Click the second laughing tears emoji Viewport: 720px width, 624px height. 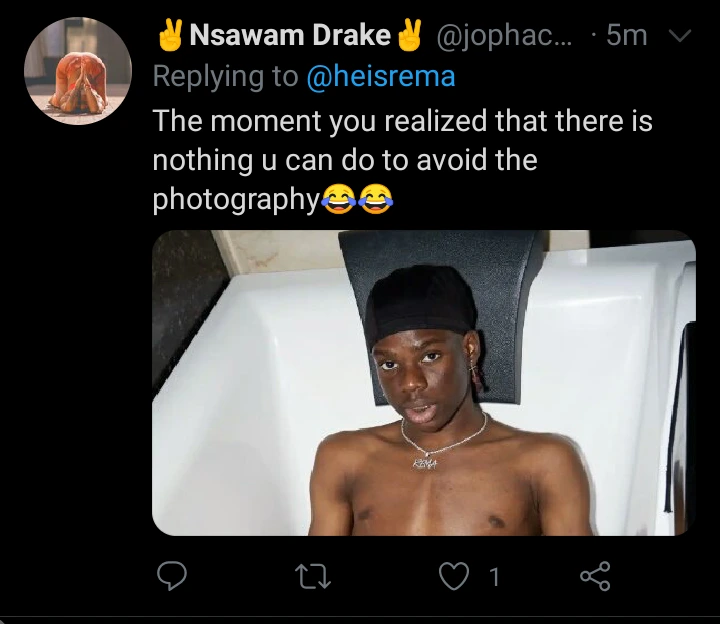tap(376, 199)
